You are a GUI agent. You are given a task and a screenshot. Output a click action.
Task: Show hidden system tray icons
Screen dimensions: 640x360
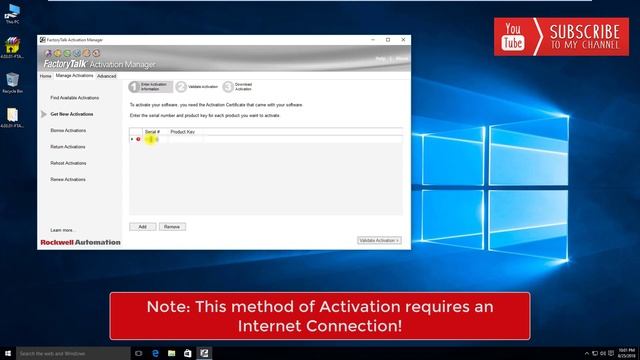(587, 353)
